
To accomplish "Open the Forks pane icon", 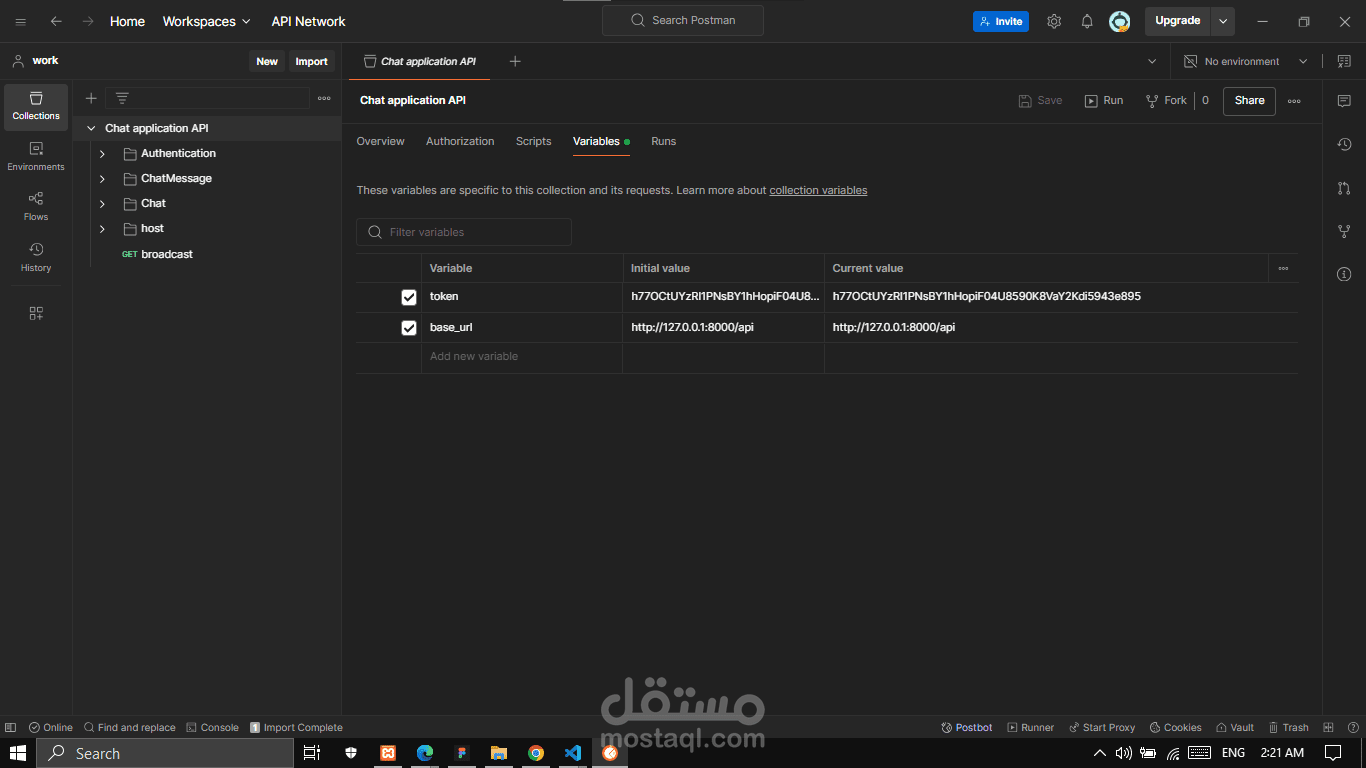I will (1344, 231).
